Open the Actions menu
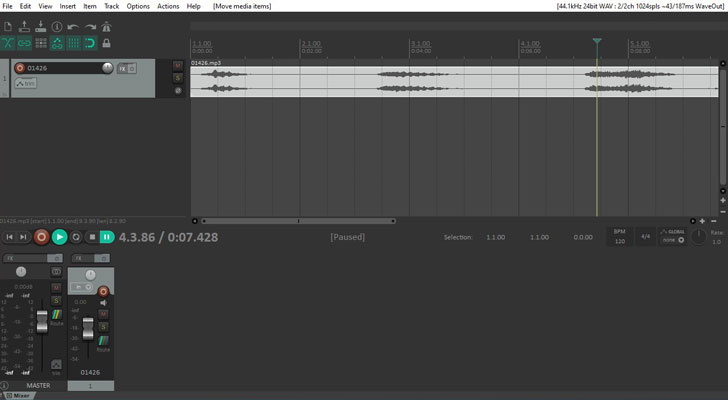728x400 pixels. coord(167,6)
